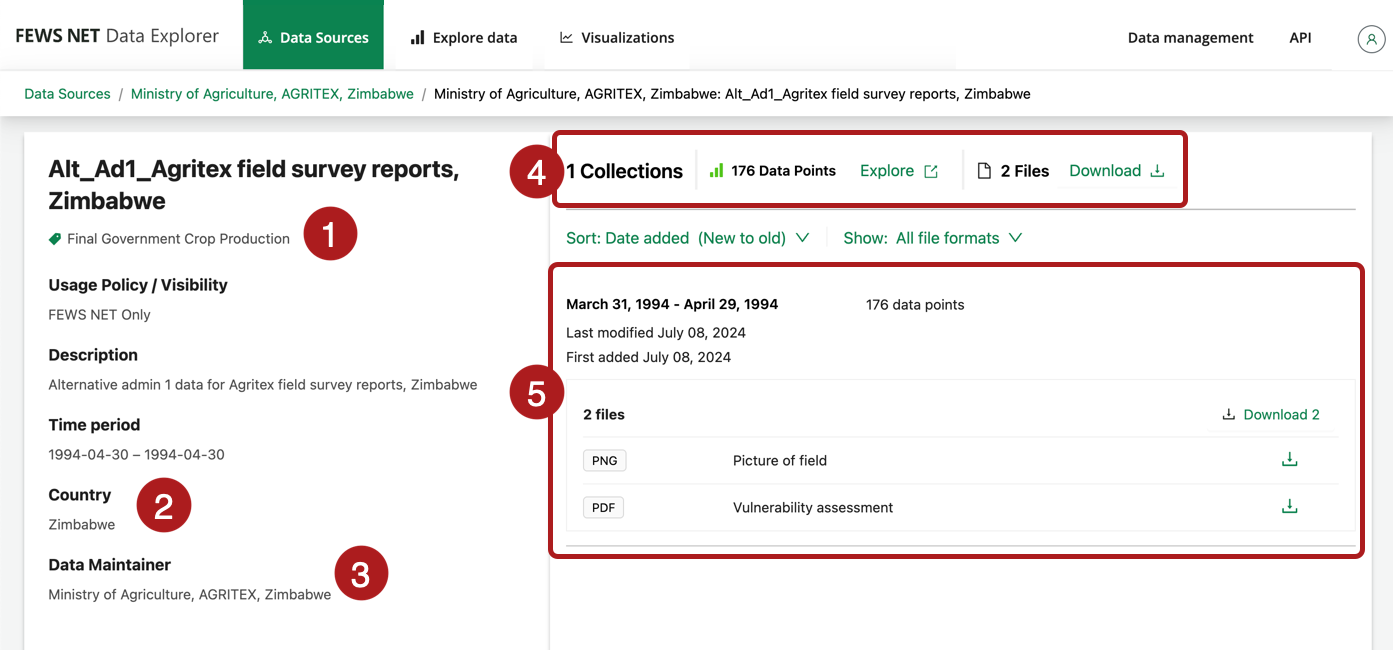Open Ministry of Agriculture AGRITEX breadcrumb link
The width and height of the screenshot is (1393, 650).
click(x=272, y=94)
